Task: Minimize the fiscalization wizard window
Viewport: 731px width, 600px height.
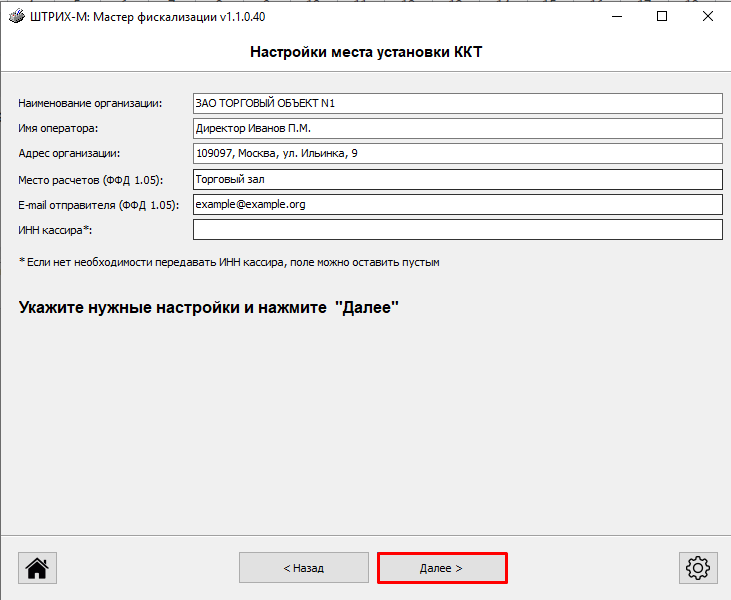Action: 614,17
